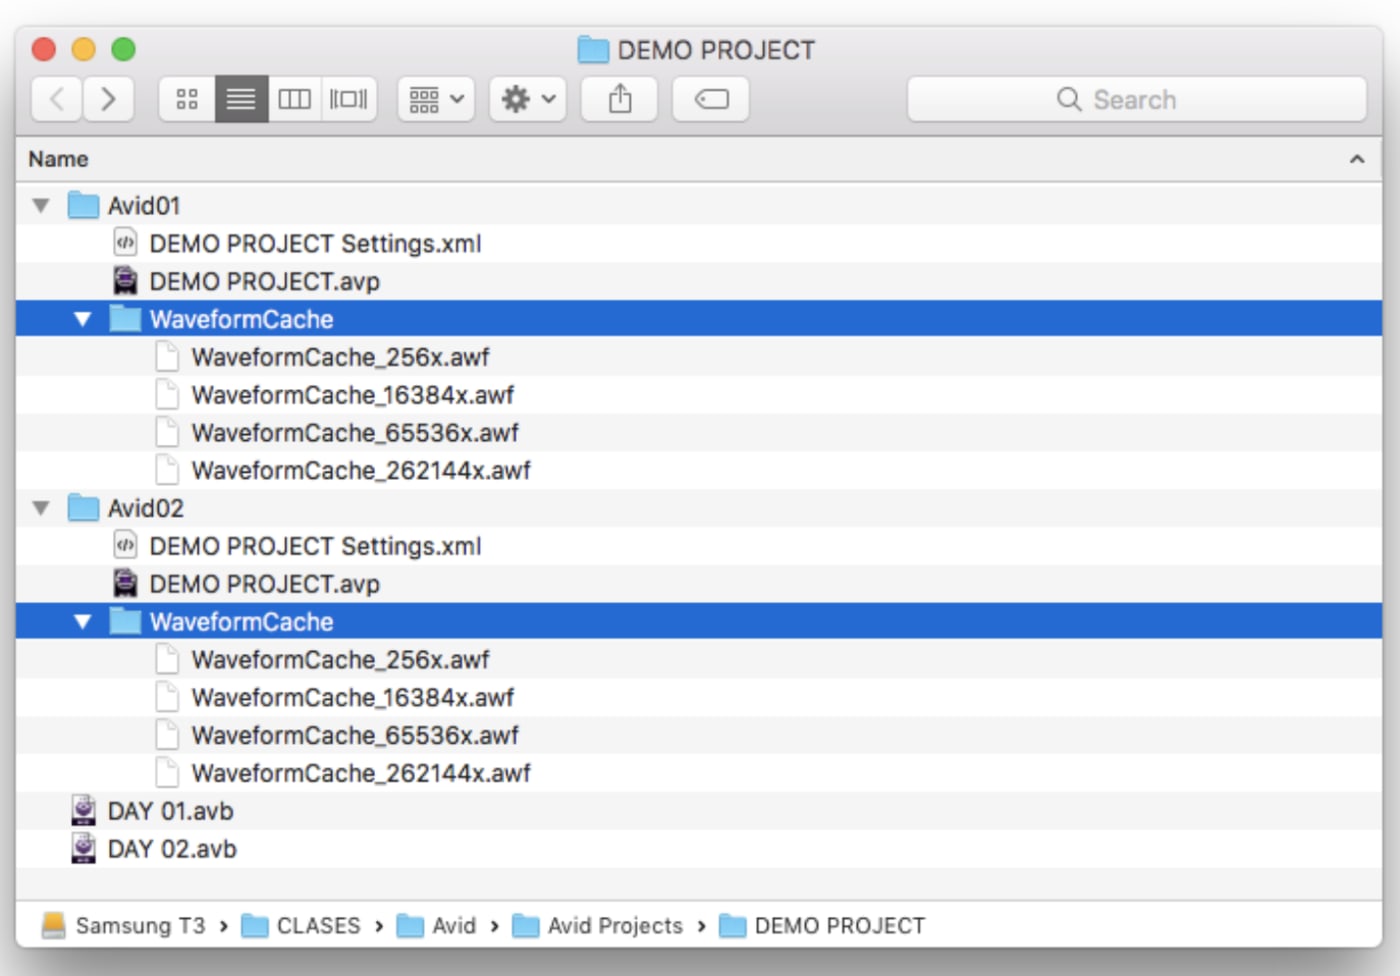Click Avid Projects in the path bar
The height and width of the screenshot is (976, 1400).
point(615,926)
